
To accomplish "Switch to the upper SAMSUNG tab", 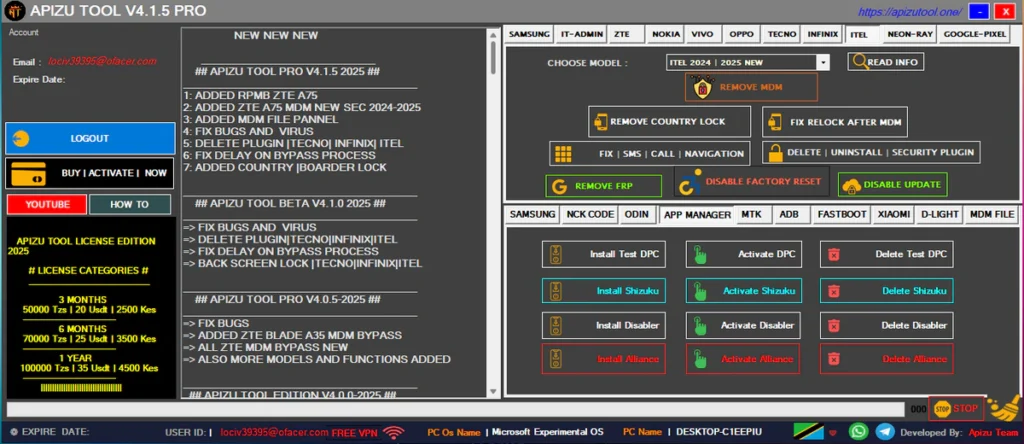I will click(x=530, y=34).
